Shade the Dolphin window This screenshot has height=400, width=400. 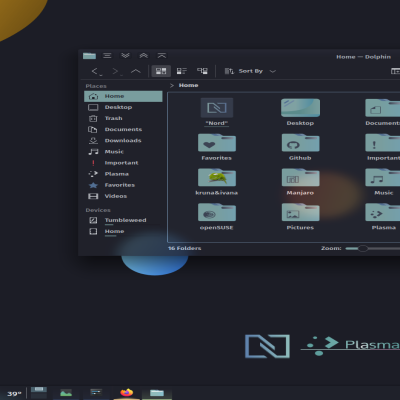[162, 56]
